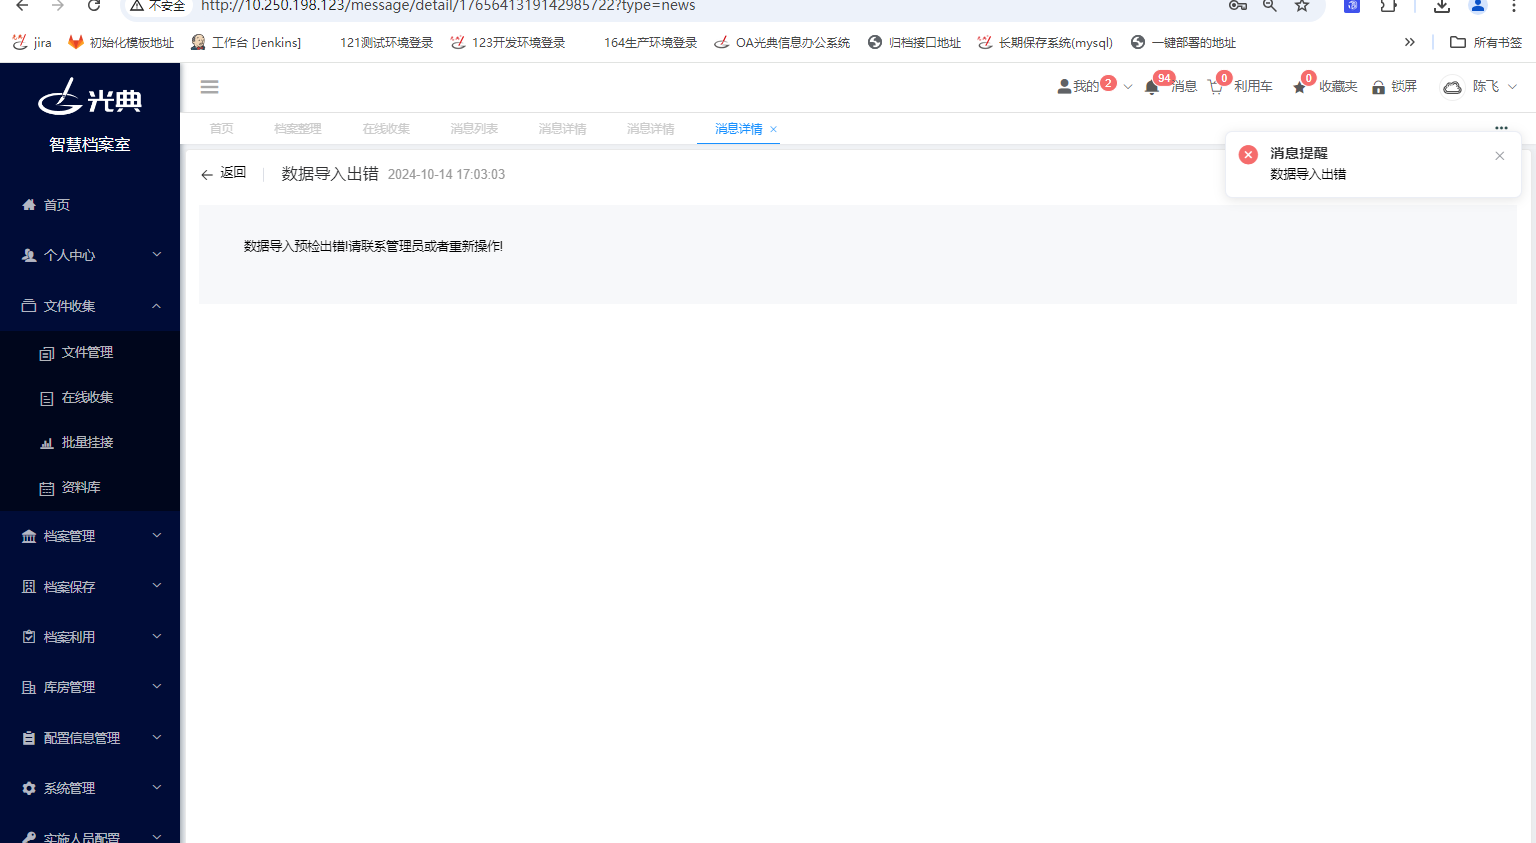Open 初始化模板地址 bookmark
1536x843 pixels.
click(121, 42)
